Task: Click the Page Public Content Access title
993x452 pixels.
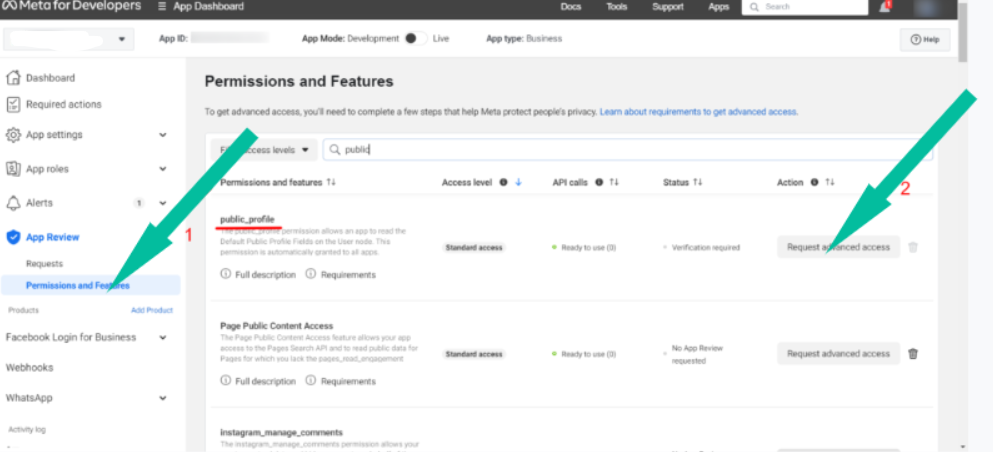Action: coord(277,326)
